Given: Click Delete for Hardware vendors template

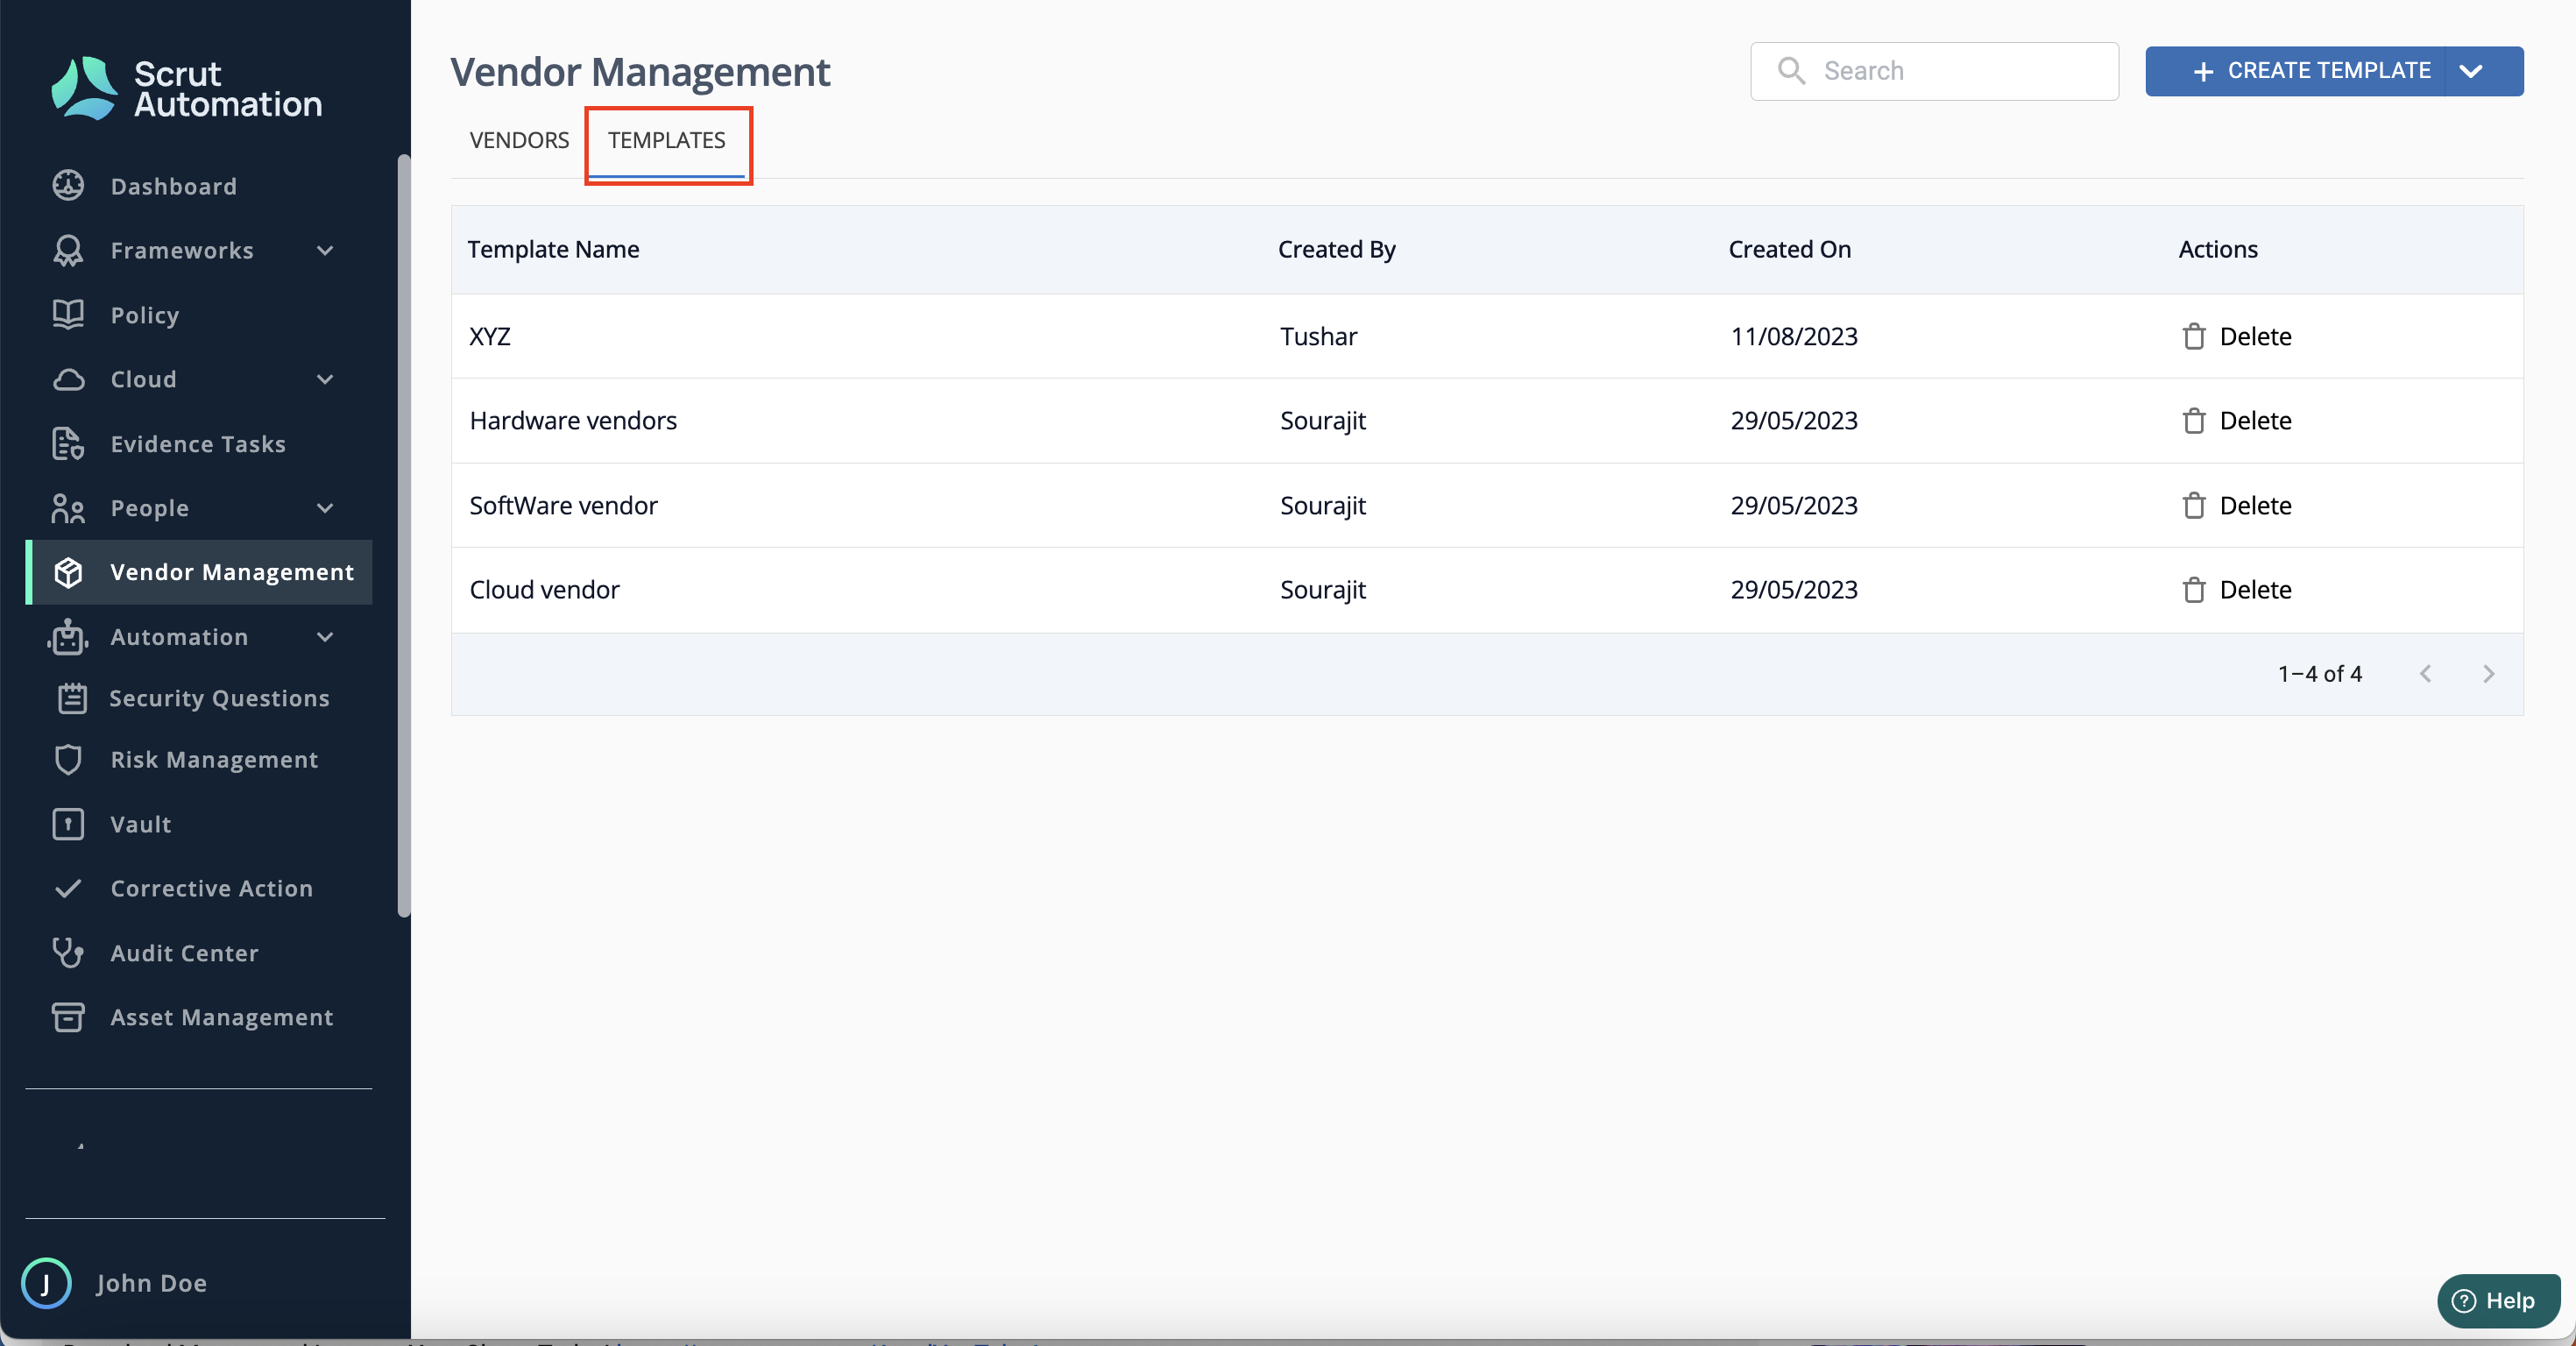Looking at the screenshot, I should point(2237,421).
